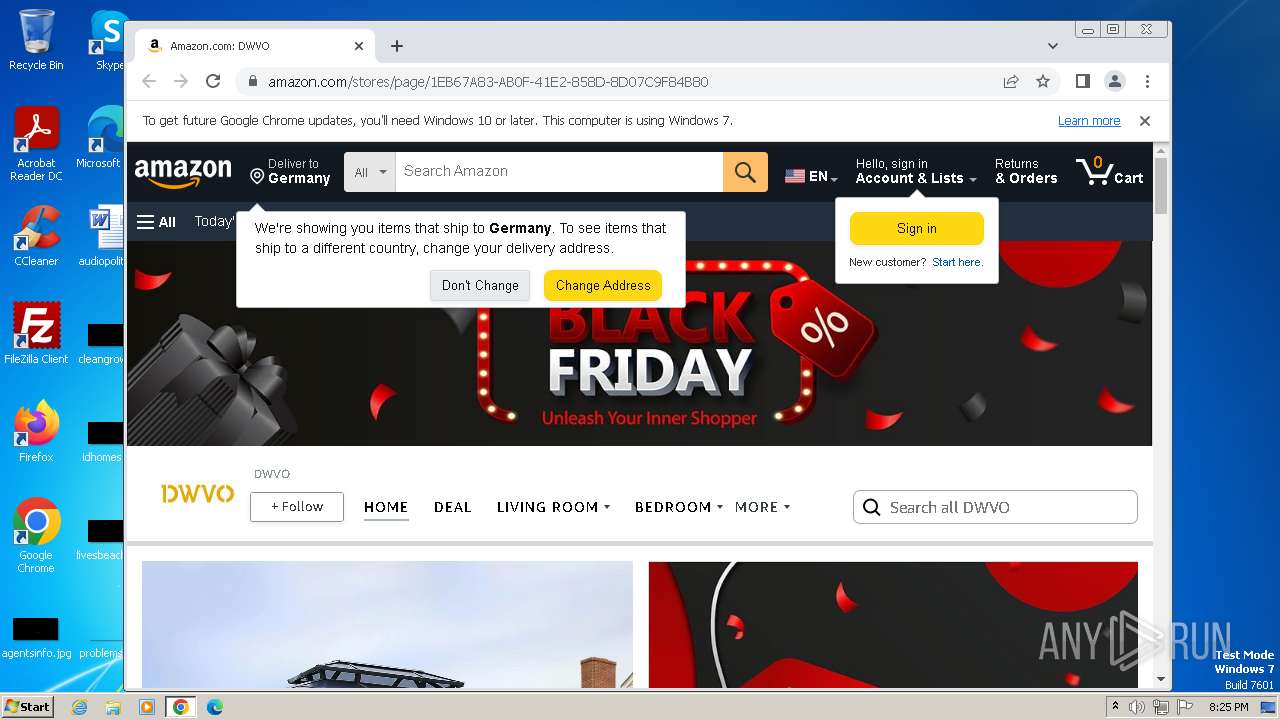The width and height of the screenshot is (1280, 720).
Task: Expand the search category All dropdown
Action: (370, 172)
